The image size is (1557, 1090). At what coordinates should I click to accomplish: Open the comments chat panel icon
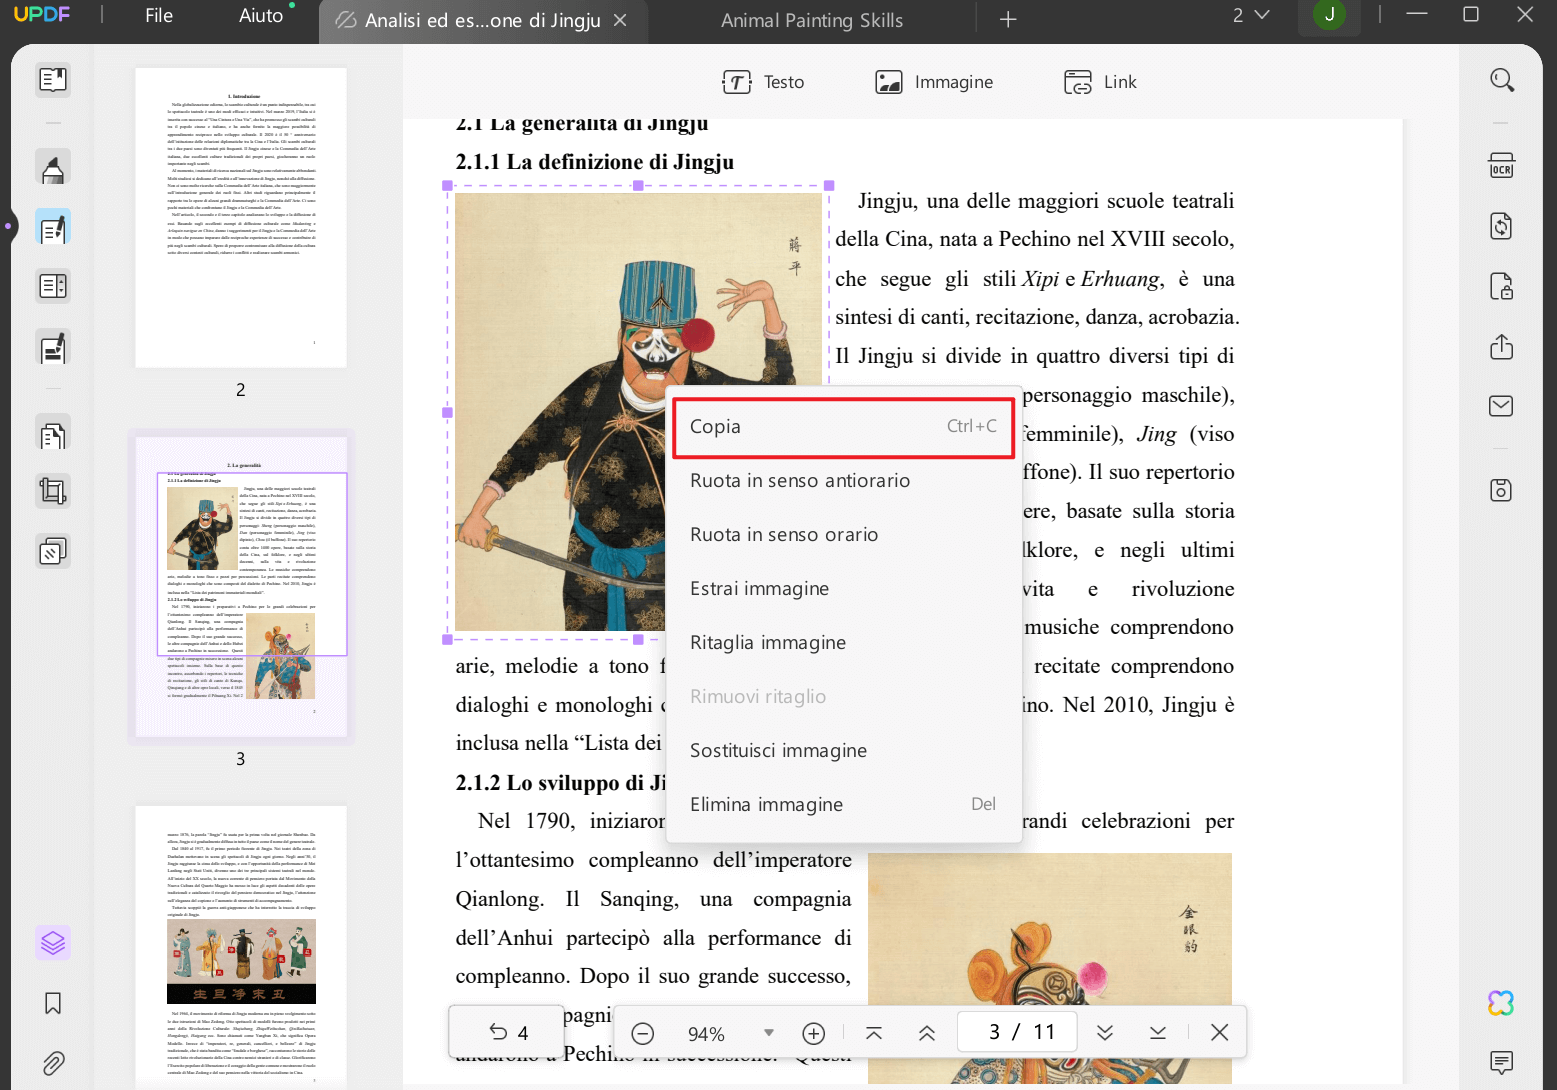(x=1501, y=1061)
